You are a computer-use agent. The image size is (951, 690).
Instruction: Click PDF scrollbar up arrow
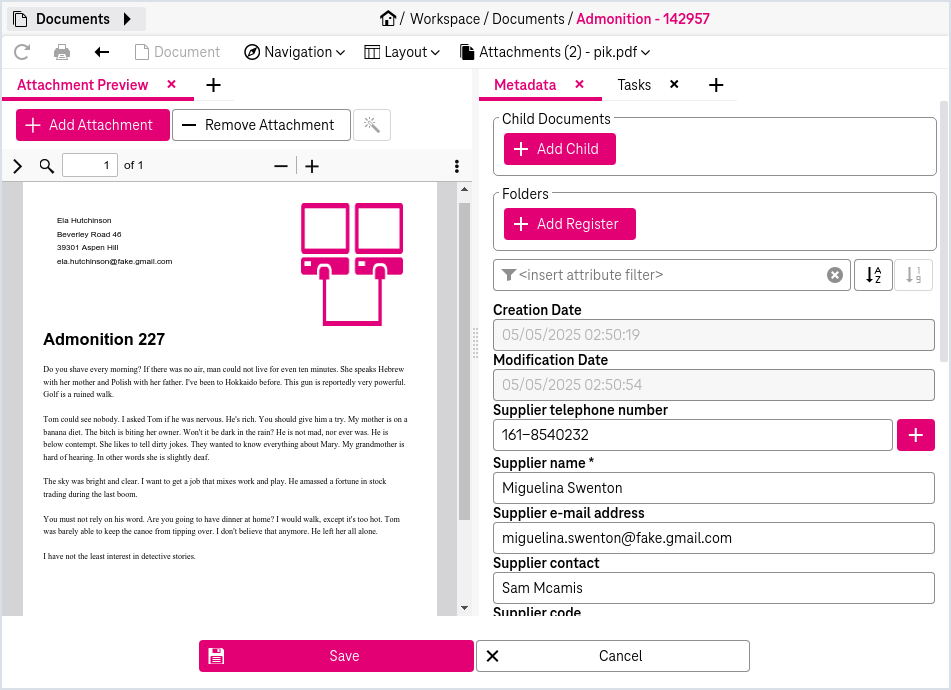465,190
